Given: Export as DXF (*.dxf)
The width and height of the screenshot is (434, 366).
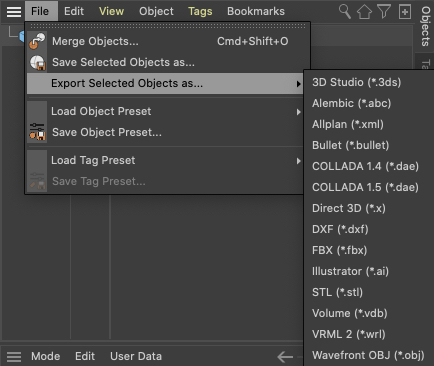Looking at the screenshot, I should point(369,229).
